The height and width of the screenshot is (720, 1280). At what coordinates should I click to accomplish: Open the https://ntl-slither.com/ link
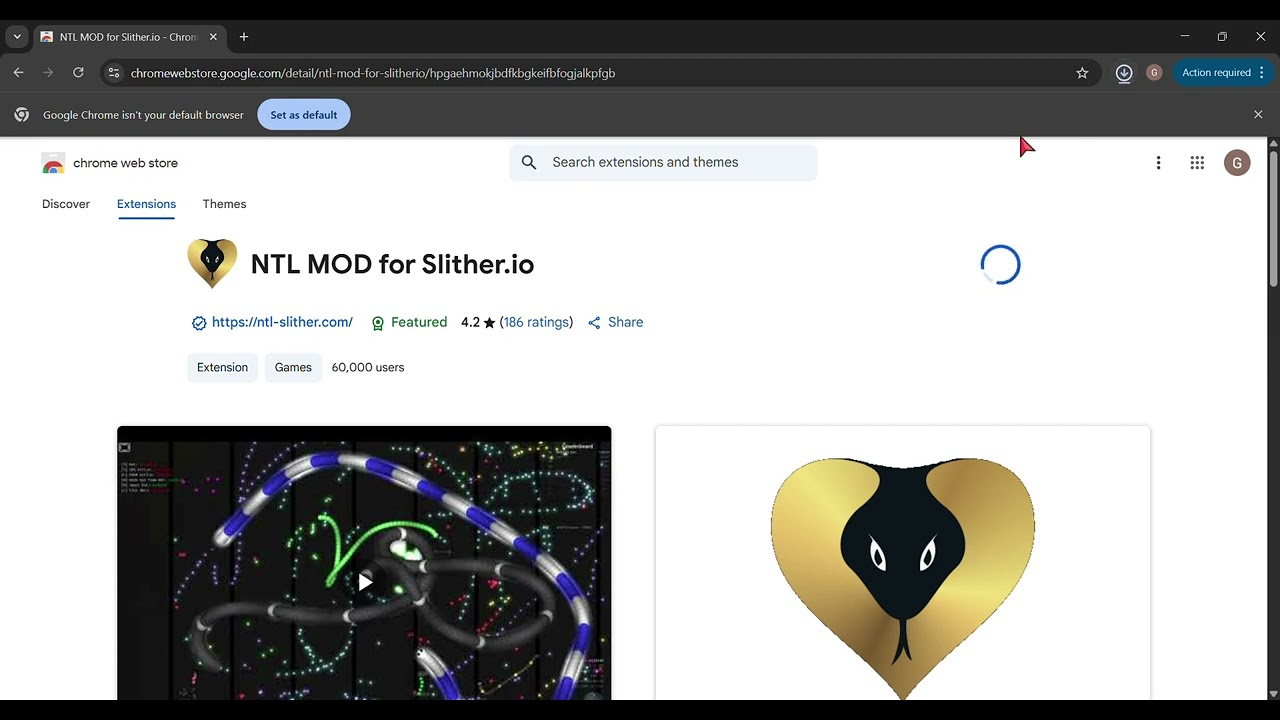click(x=282, y=322)
